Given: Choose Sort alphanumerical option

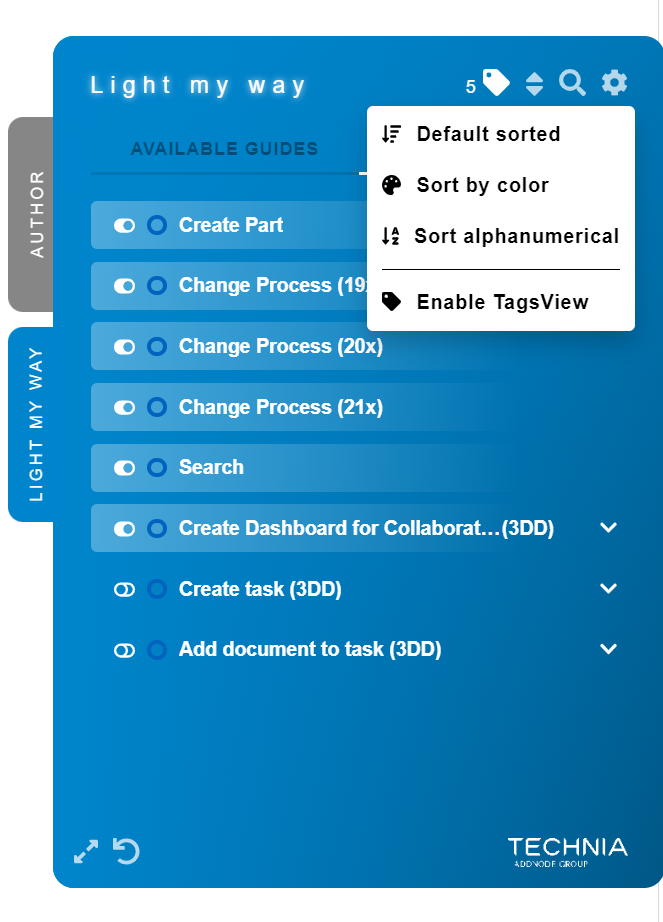Looking at the screenshot, I should pos(501,236).
